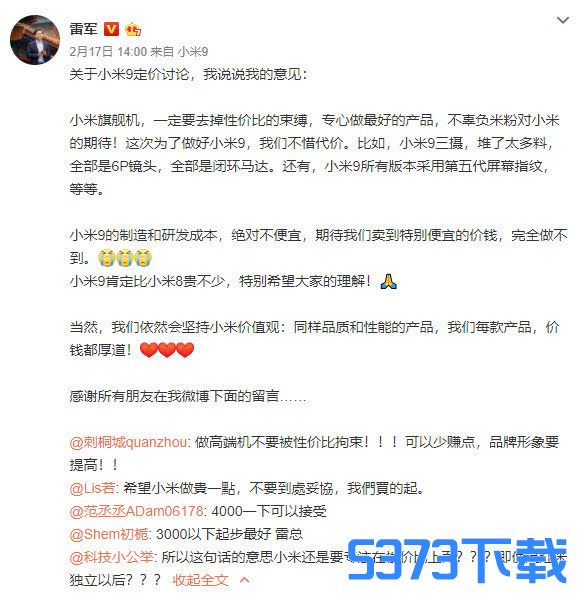The image size is (581, 593).
Task: Click the crying face emojis
Action: pyautogui.click(x=125, y=258)
